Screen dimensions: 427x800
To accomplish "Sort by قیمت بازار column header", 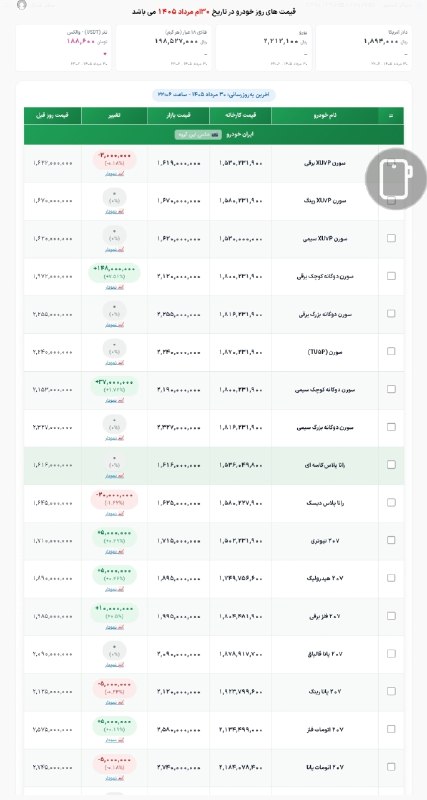I will (x=179, y=116).
